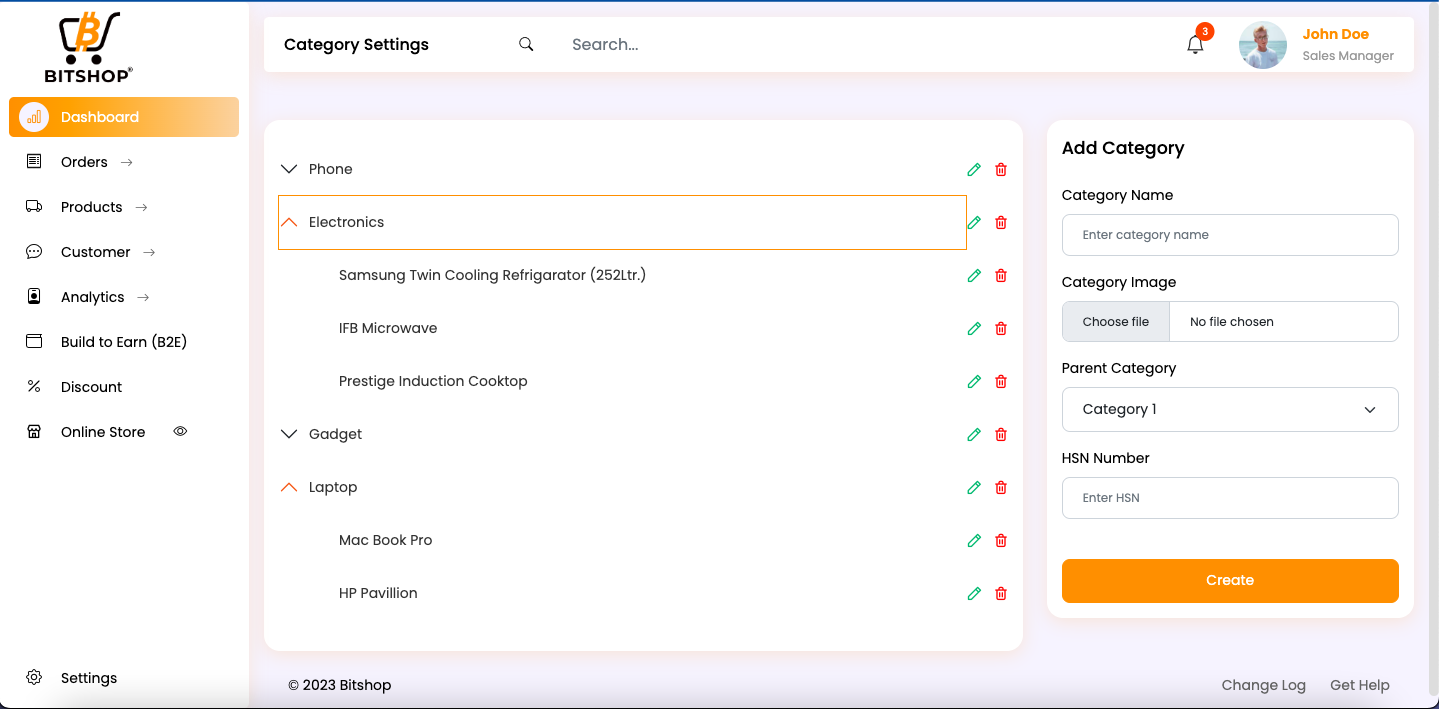Delete the Gadget category
This screenshot has width=1439, height=709.
tap(1001, 435)
